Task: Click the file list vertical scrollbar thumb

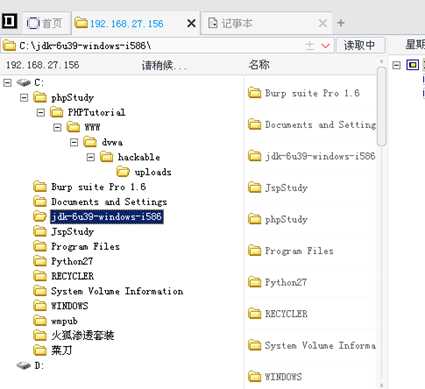Action: (382, 106)
